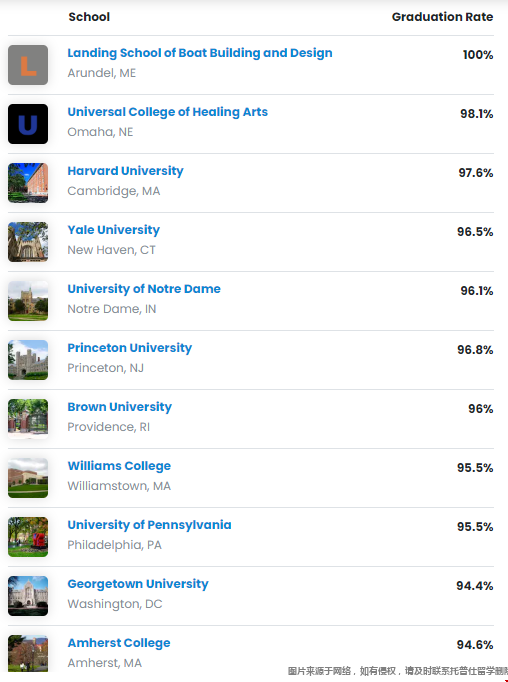Open the Yale University campus thumbnail
This screenshot has width=508, height=682.
pos(28,242)
